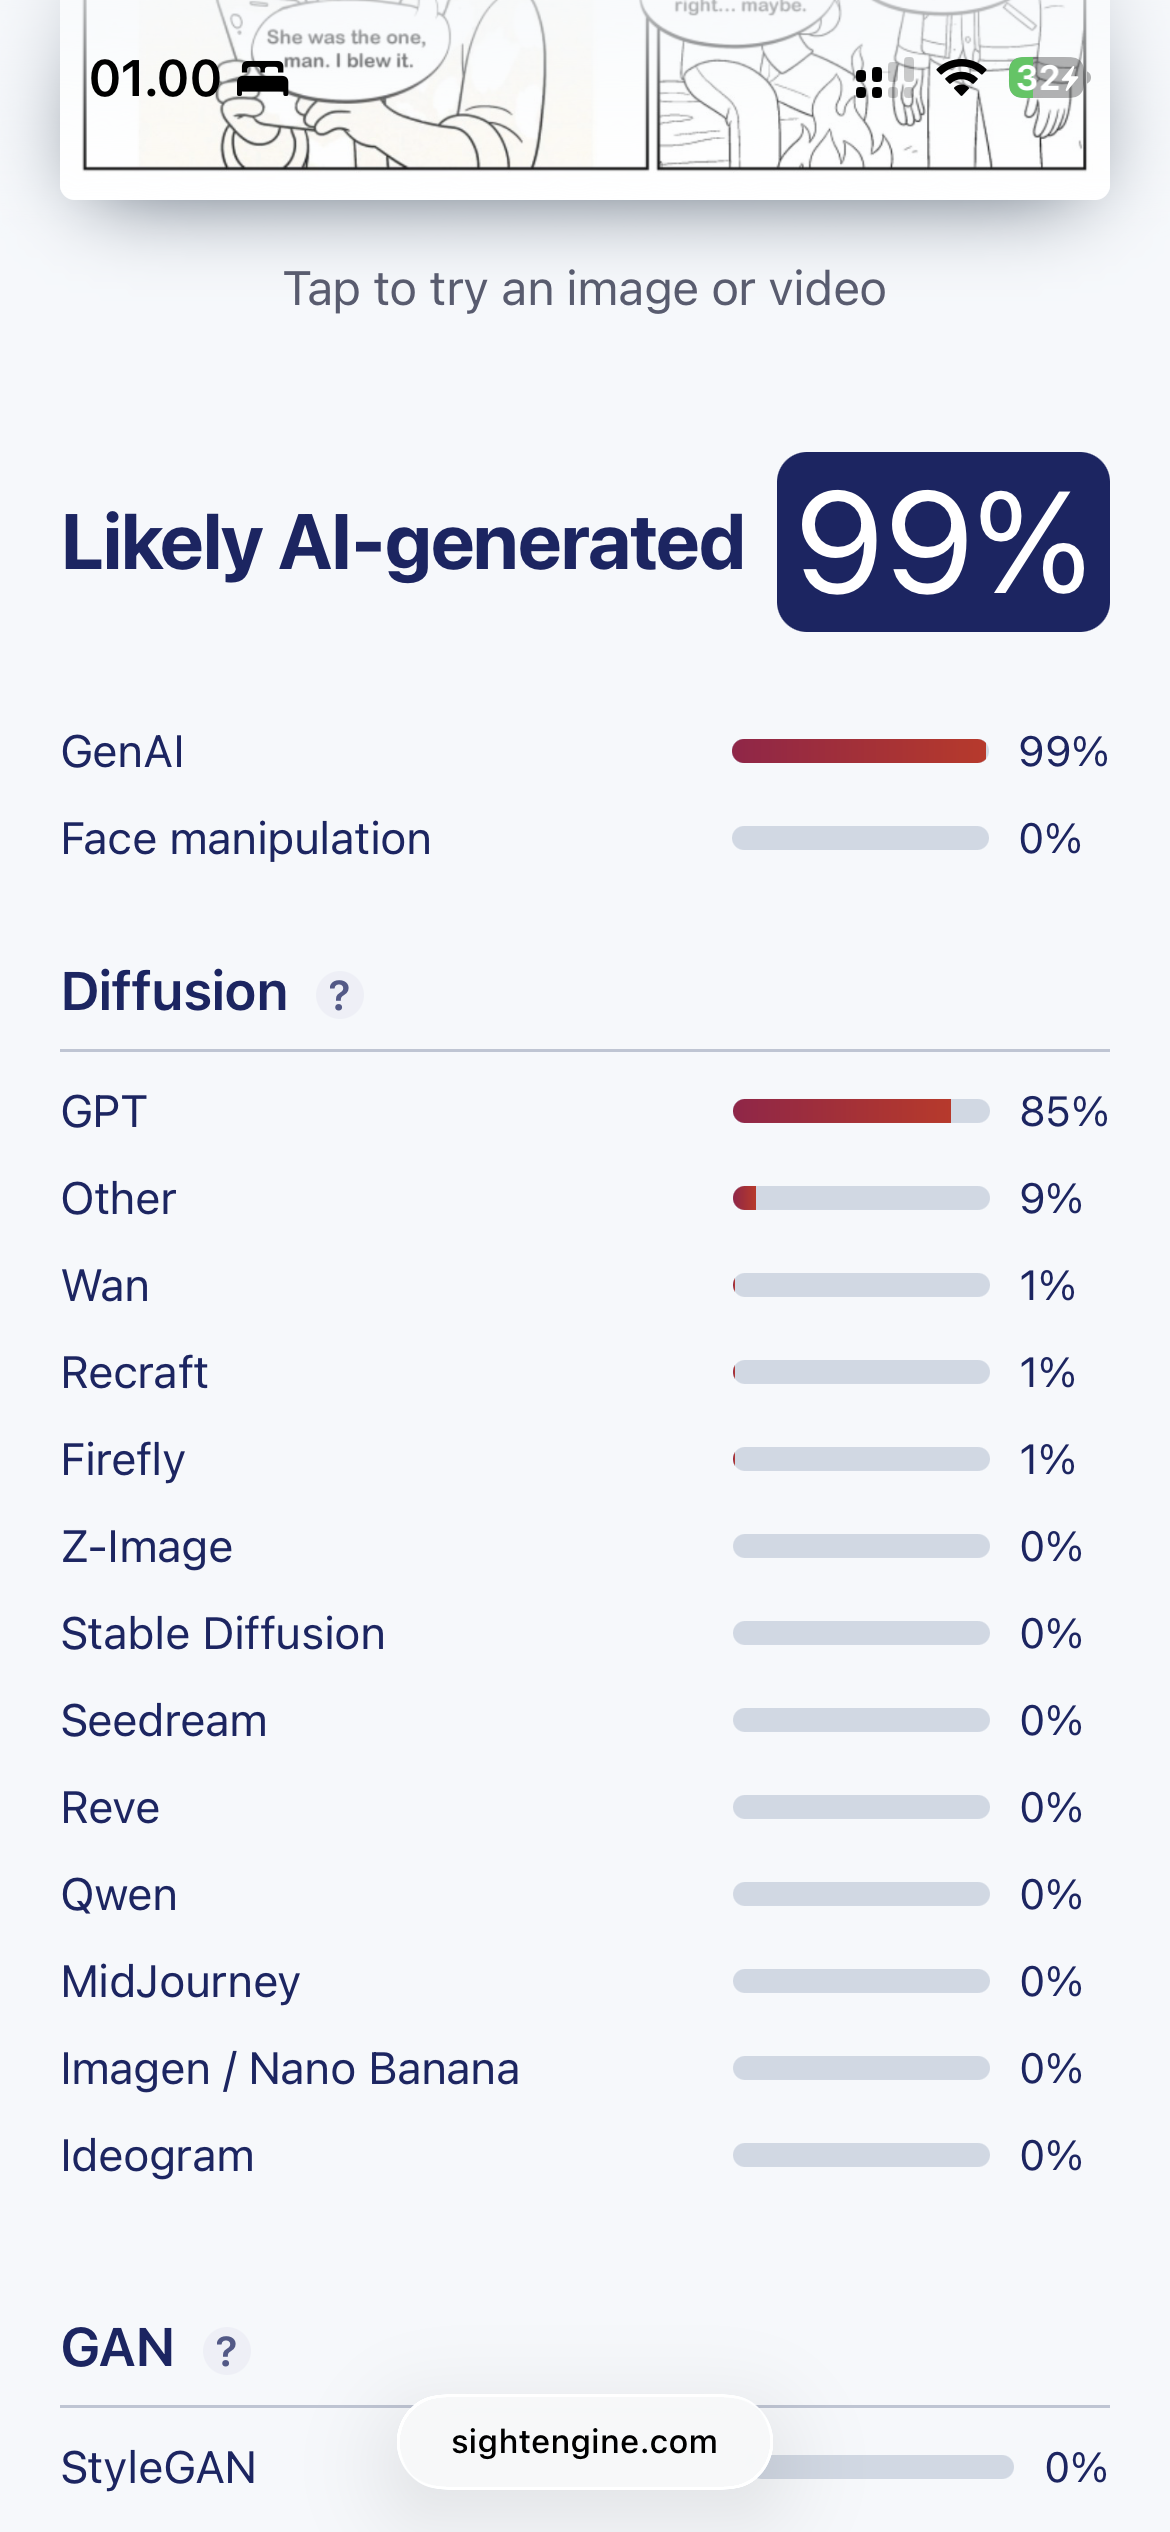Screen dimensions: 1170x2532
Task: Tap the Stable Diffusion row label
Action: (223, 1633)
